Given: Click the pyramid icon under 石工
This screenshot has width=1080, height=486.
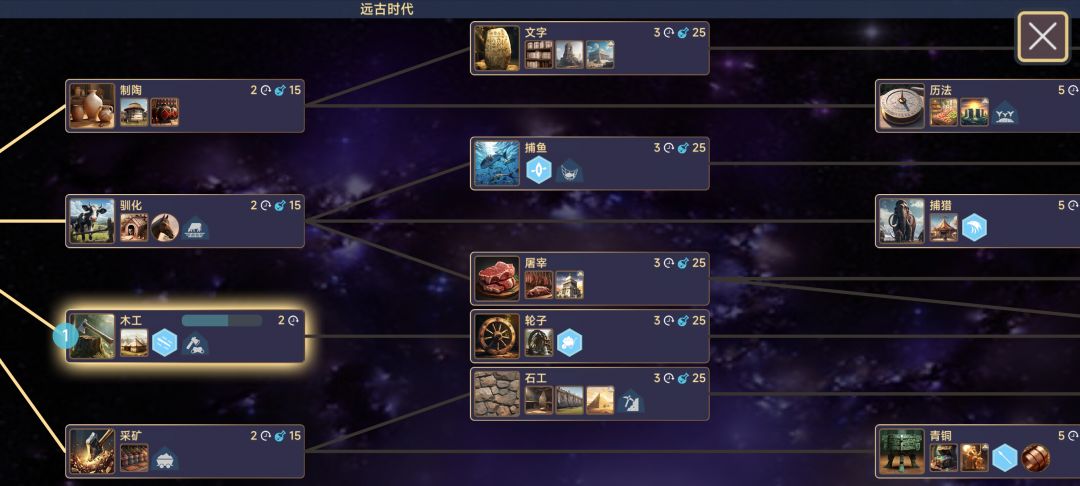Looking at the screenshot, I should (x=600, y=401).
